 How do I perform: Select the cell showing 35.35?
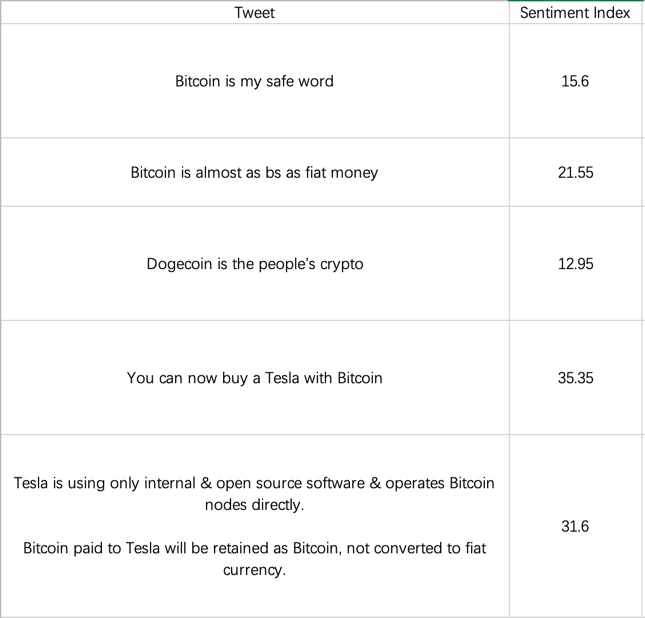coord(575,377)
